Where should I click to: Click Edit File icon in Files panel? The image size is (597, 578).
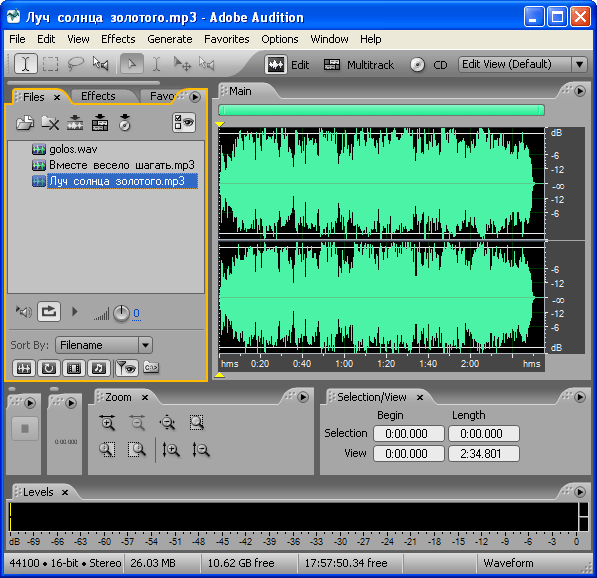[75, 123]
